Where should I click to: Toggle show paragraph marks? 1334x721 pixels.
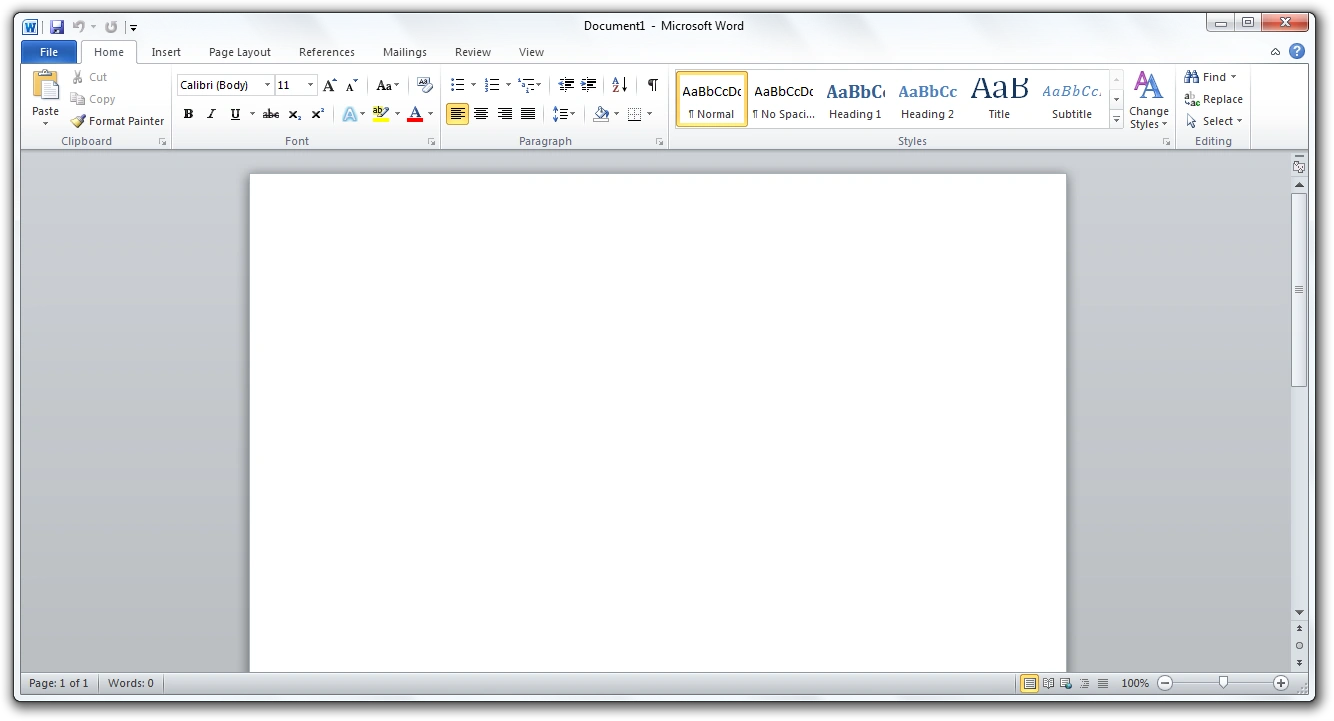(x=651, y=85)
